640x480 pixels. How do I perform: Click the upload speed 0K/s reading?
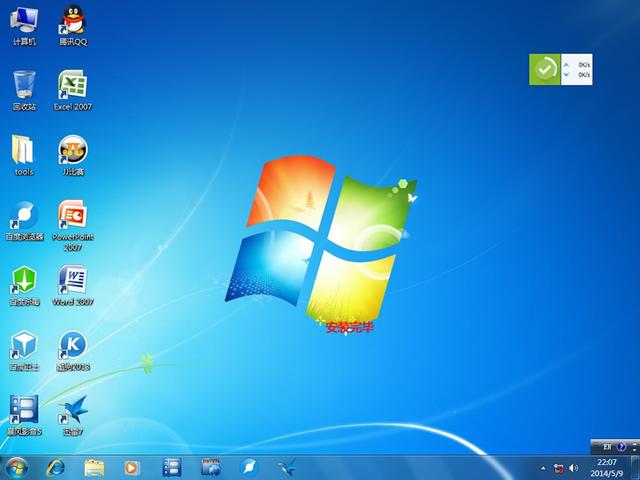(x=584, y=65)
